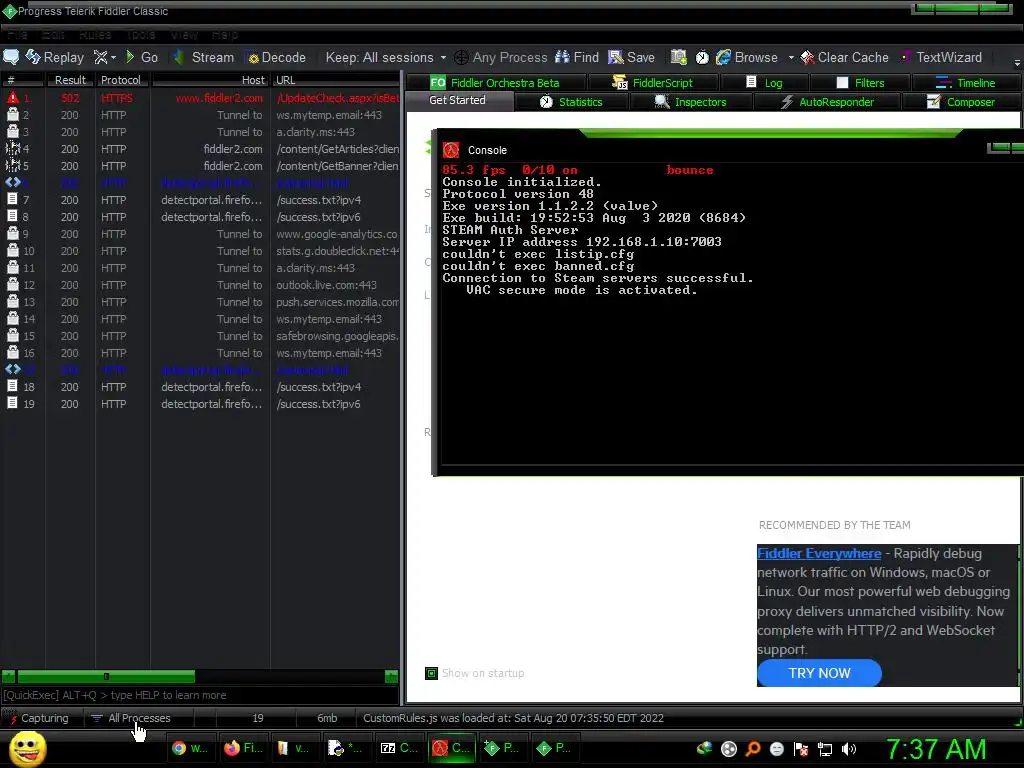
Task: Switch to Chrome in the taskbar
Action: [x=189, y=748]
